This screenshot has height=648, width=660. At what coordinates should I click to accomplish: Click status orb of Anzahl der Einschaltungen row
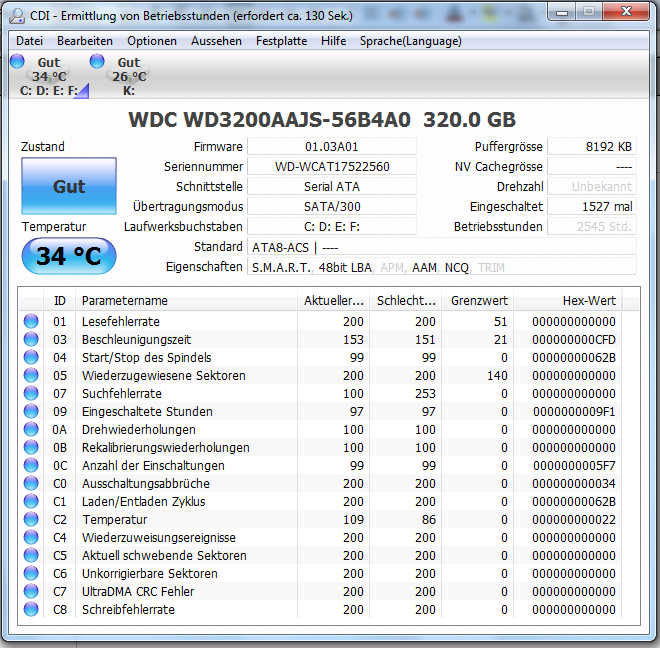point(31,465)
